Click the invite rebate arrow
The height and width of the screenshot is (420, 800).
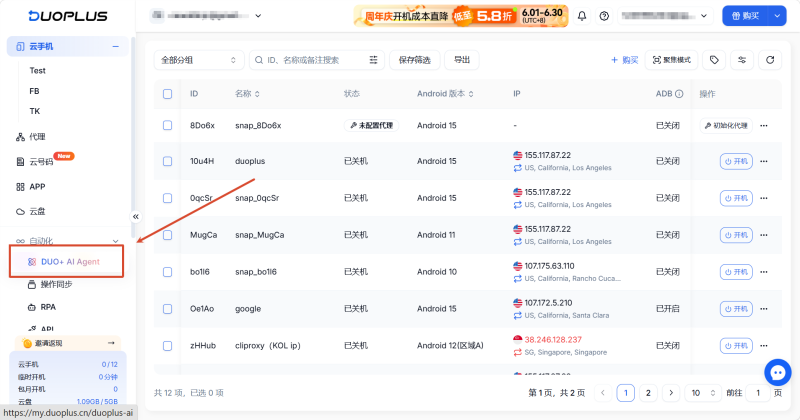coord(111,343)
